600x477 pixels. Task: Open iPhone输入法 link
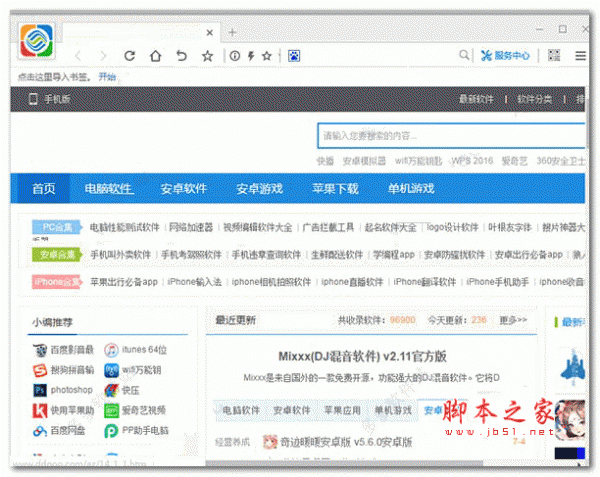pyautogui.click(x=194, y=282)
